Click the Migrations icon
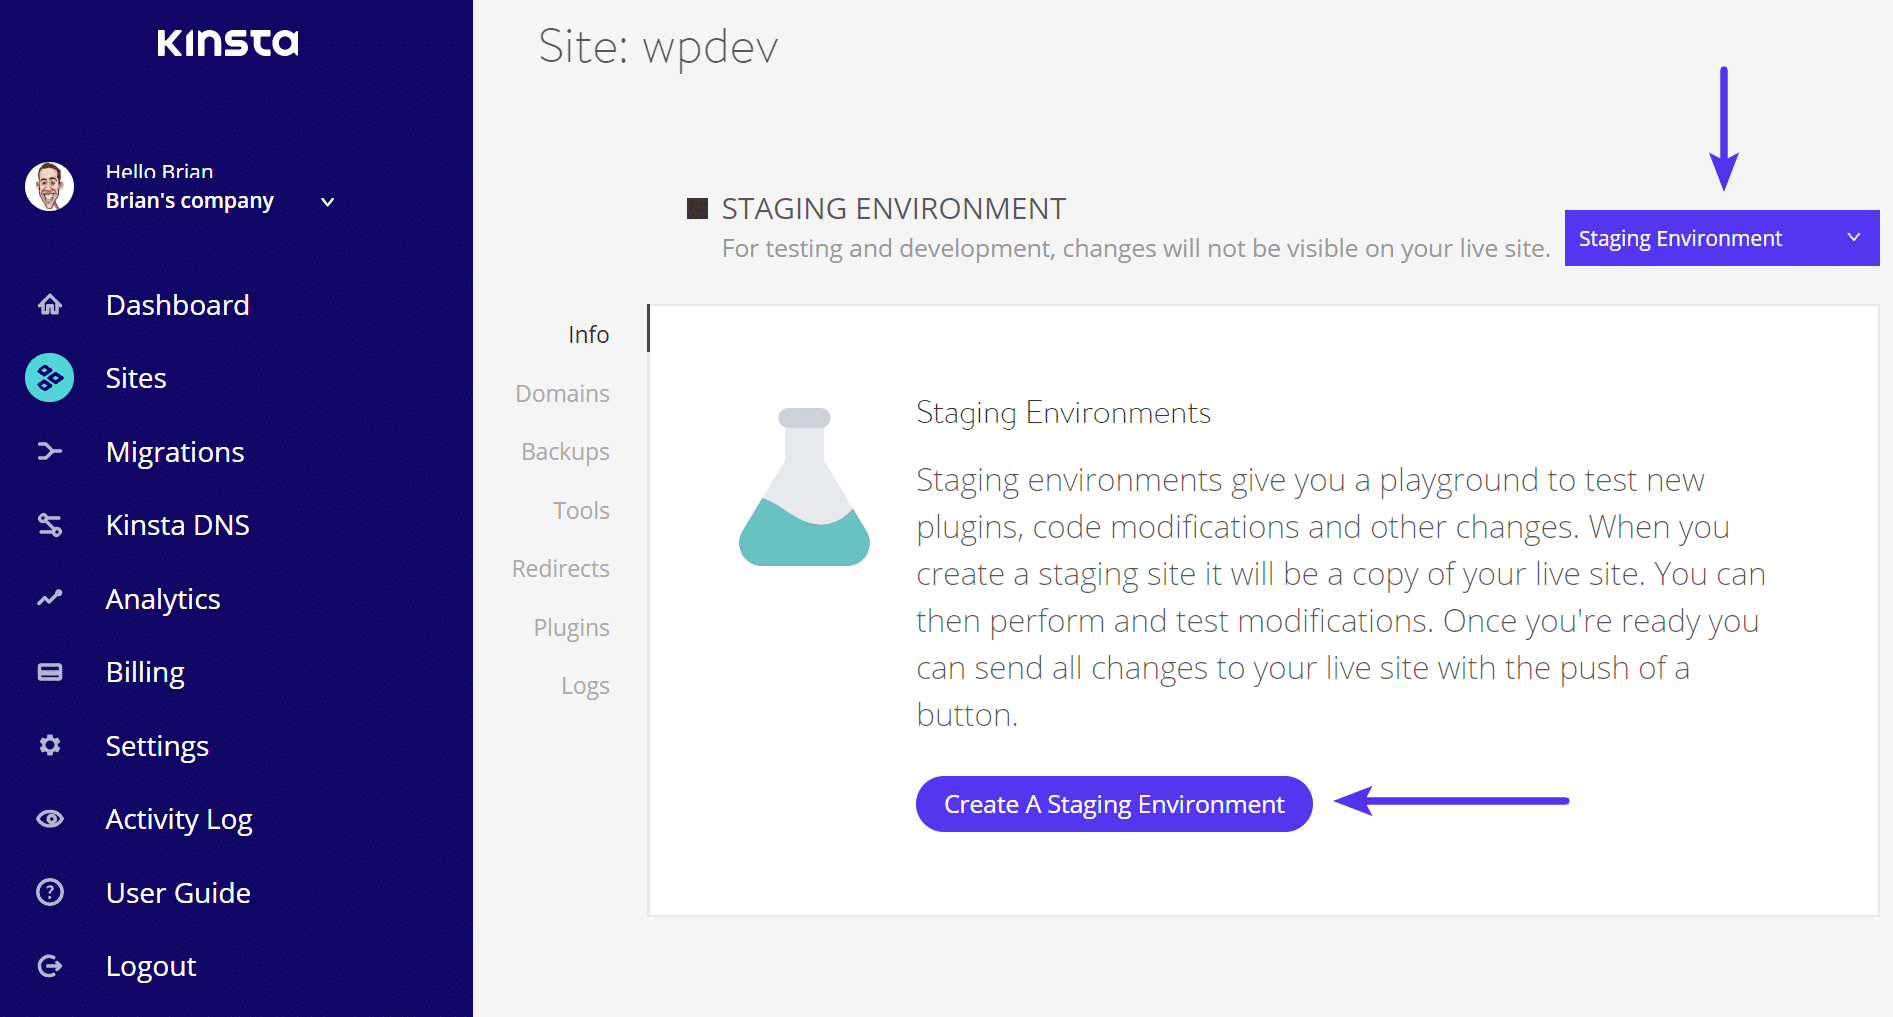 (49, 451)
